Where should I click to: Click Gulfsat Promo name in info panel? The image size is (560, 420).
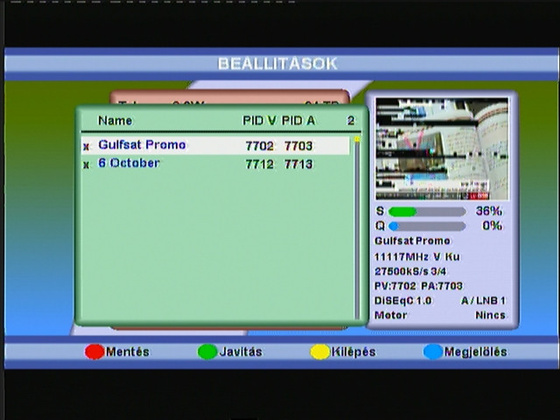tap(412, 241)
